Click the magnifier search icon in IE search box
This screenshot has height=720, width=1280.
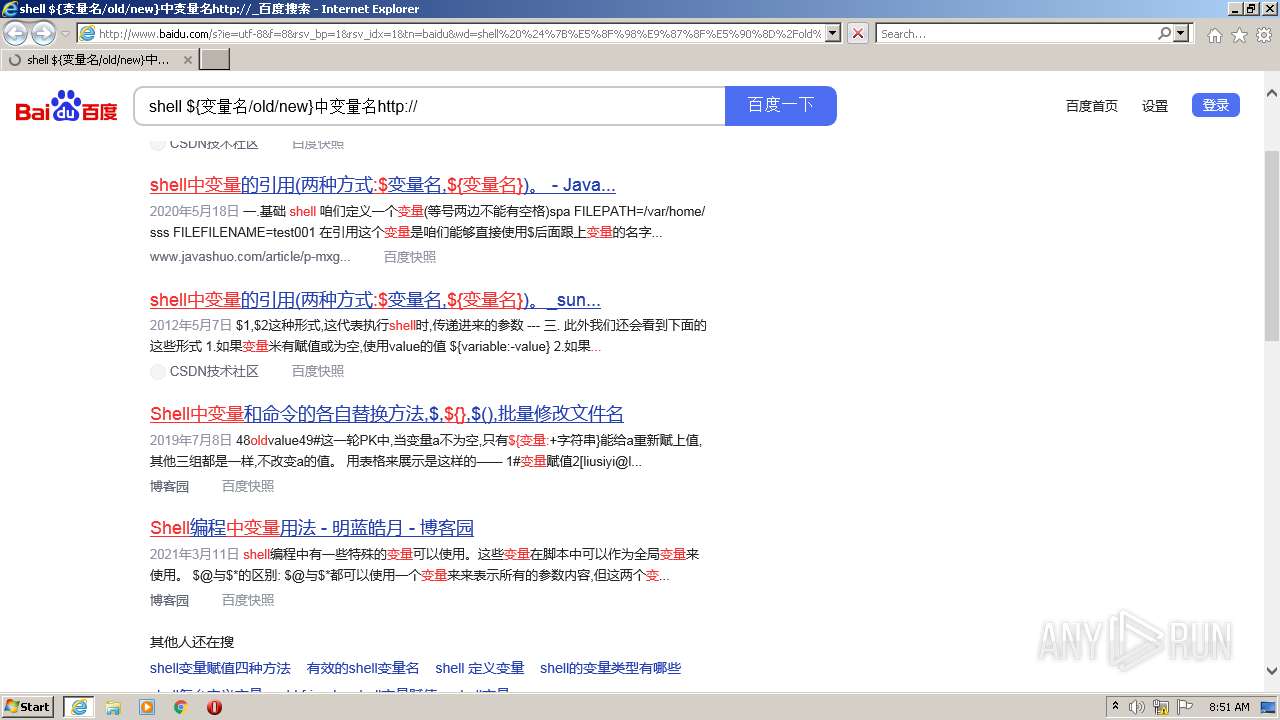point(1164,33)
